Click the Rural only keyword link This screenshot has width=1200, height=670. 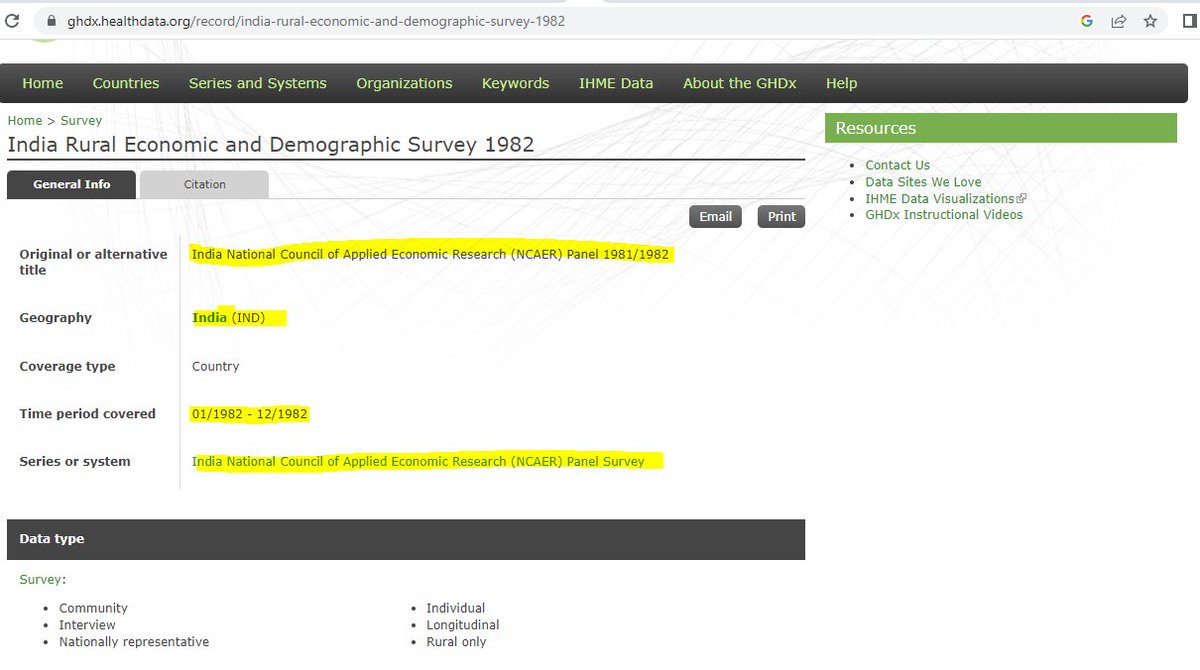pos(456,642)
